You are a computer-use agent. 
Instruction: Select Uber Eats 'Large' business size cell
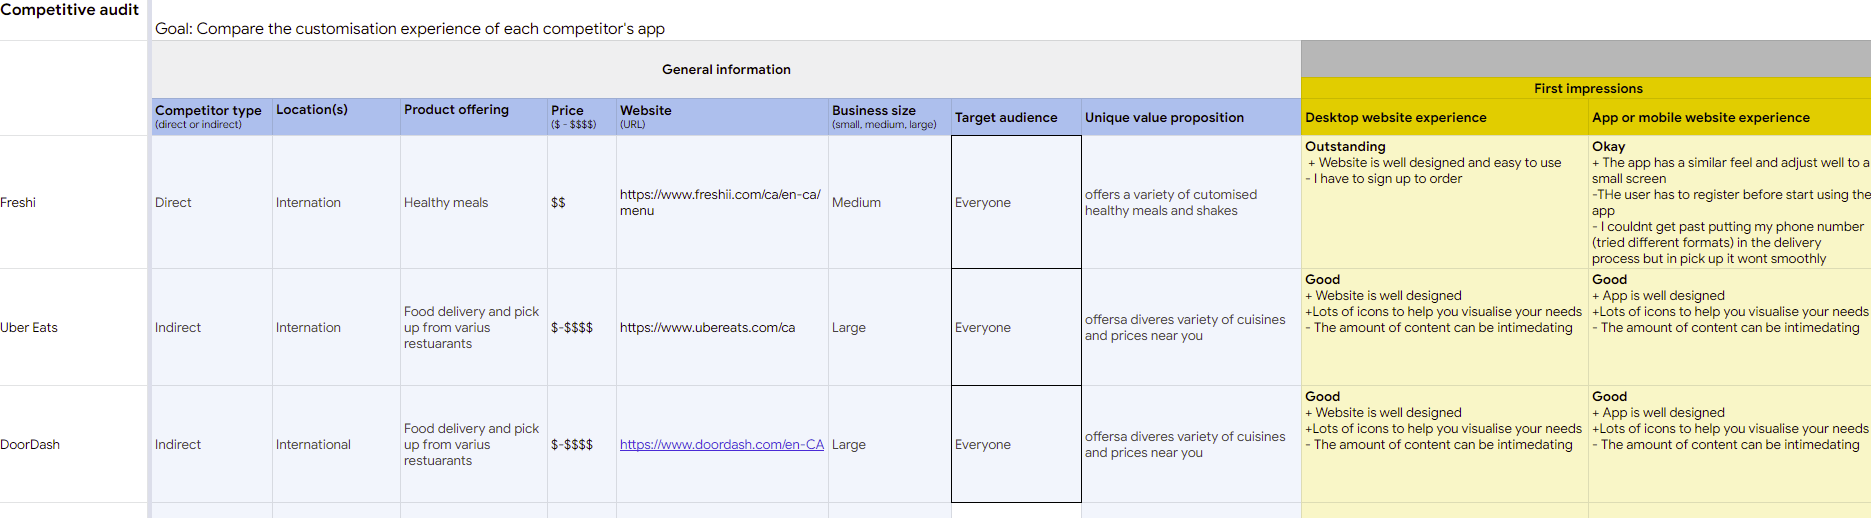890,327
